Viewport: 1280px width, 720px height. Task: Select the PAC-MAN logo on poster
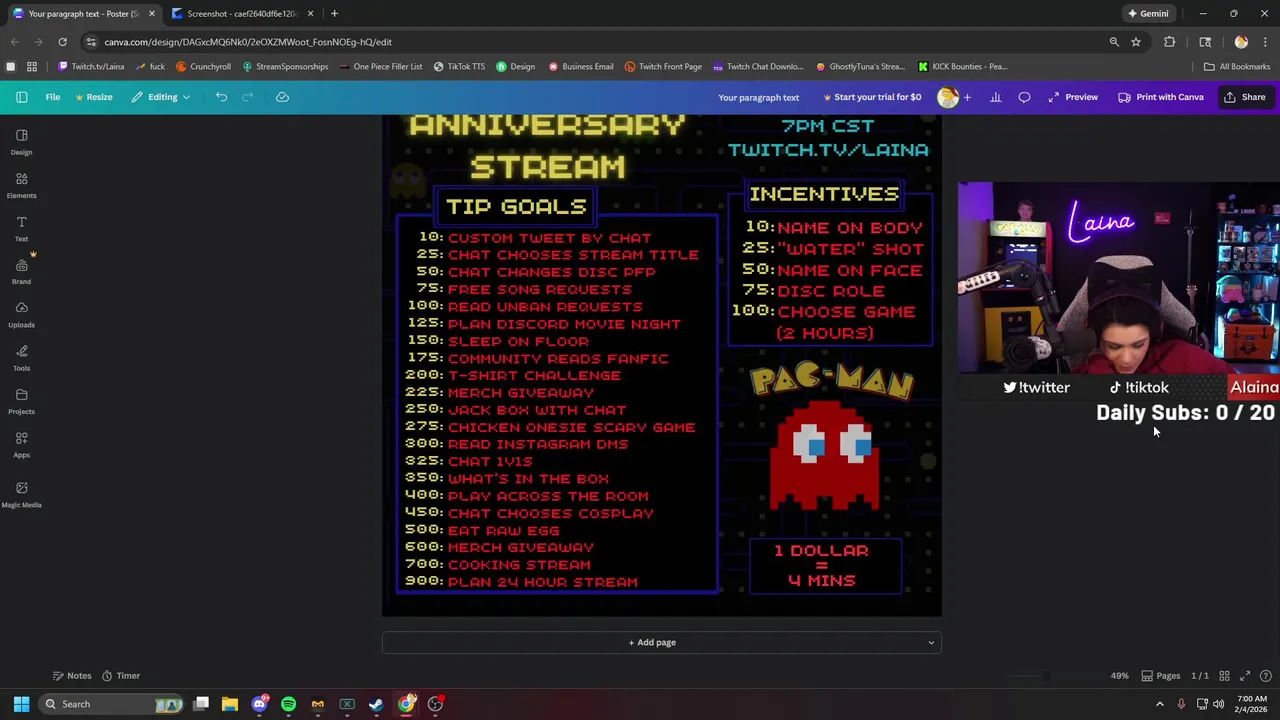click(x=832, y=382)
